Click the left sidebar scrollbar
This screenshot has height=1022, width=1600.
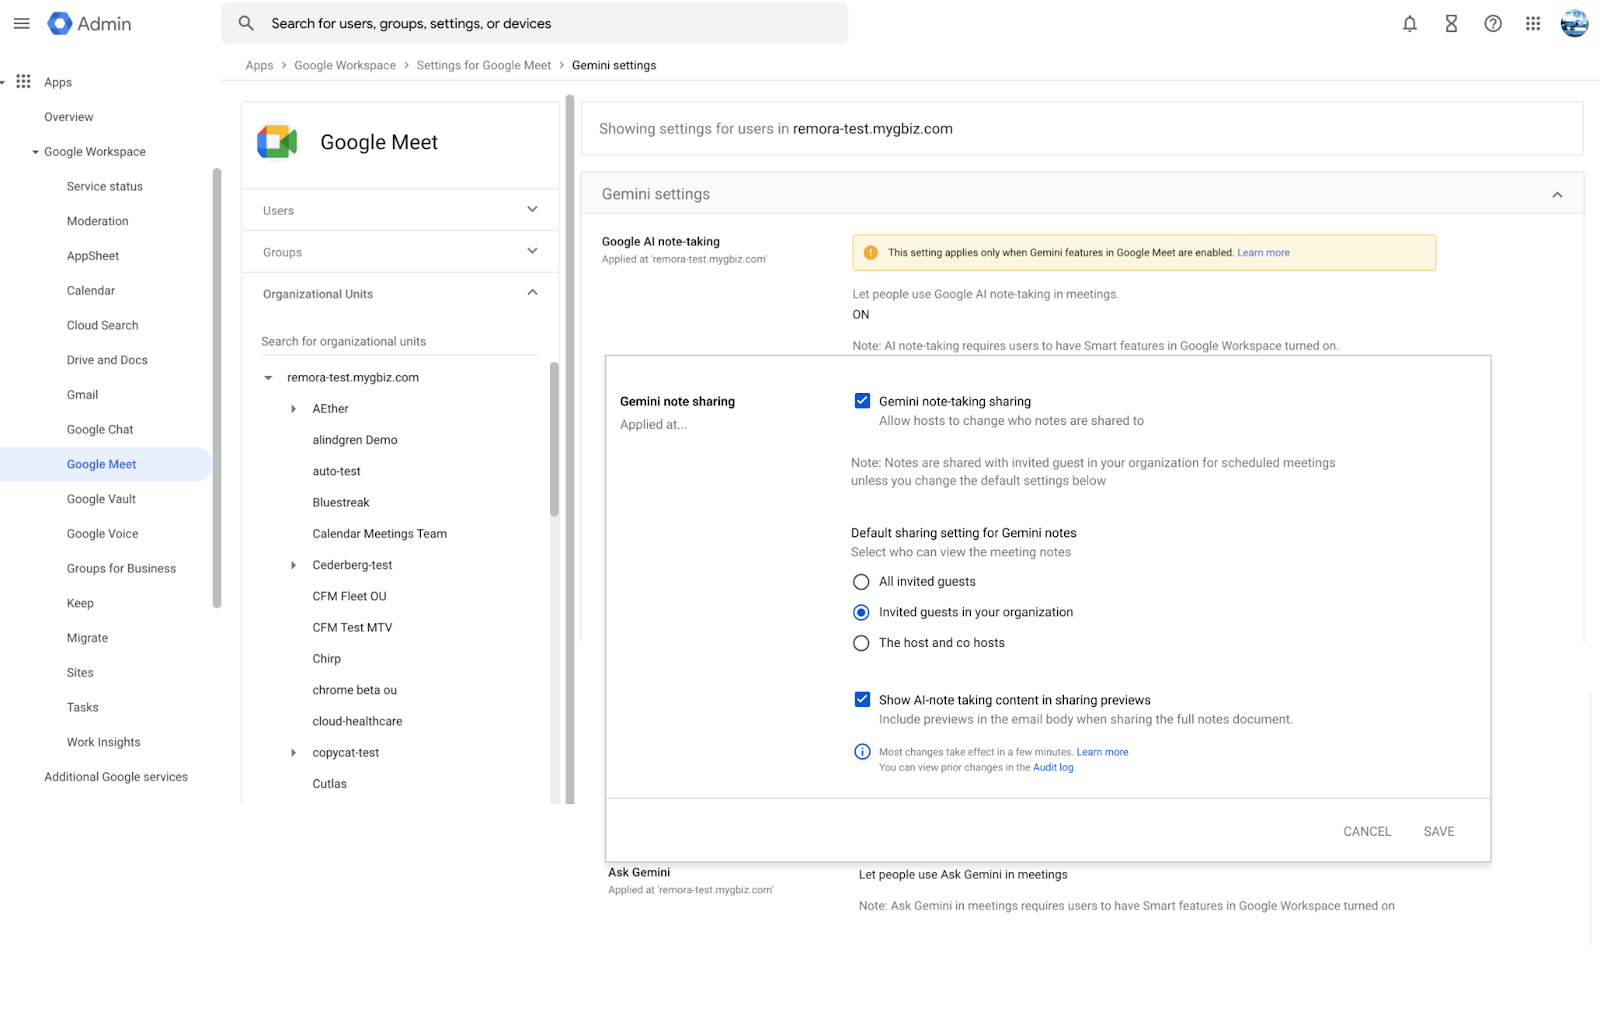217,388
